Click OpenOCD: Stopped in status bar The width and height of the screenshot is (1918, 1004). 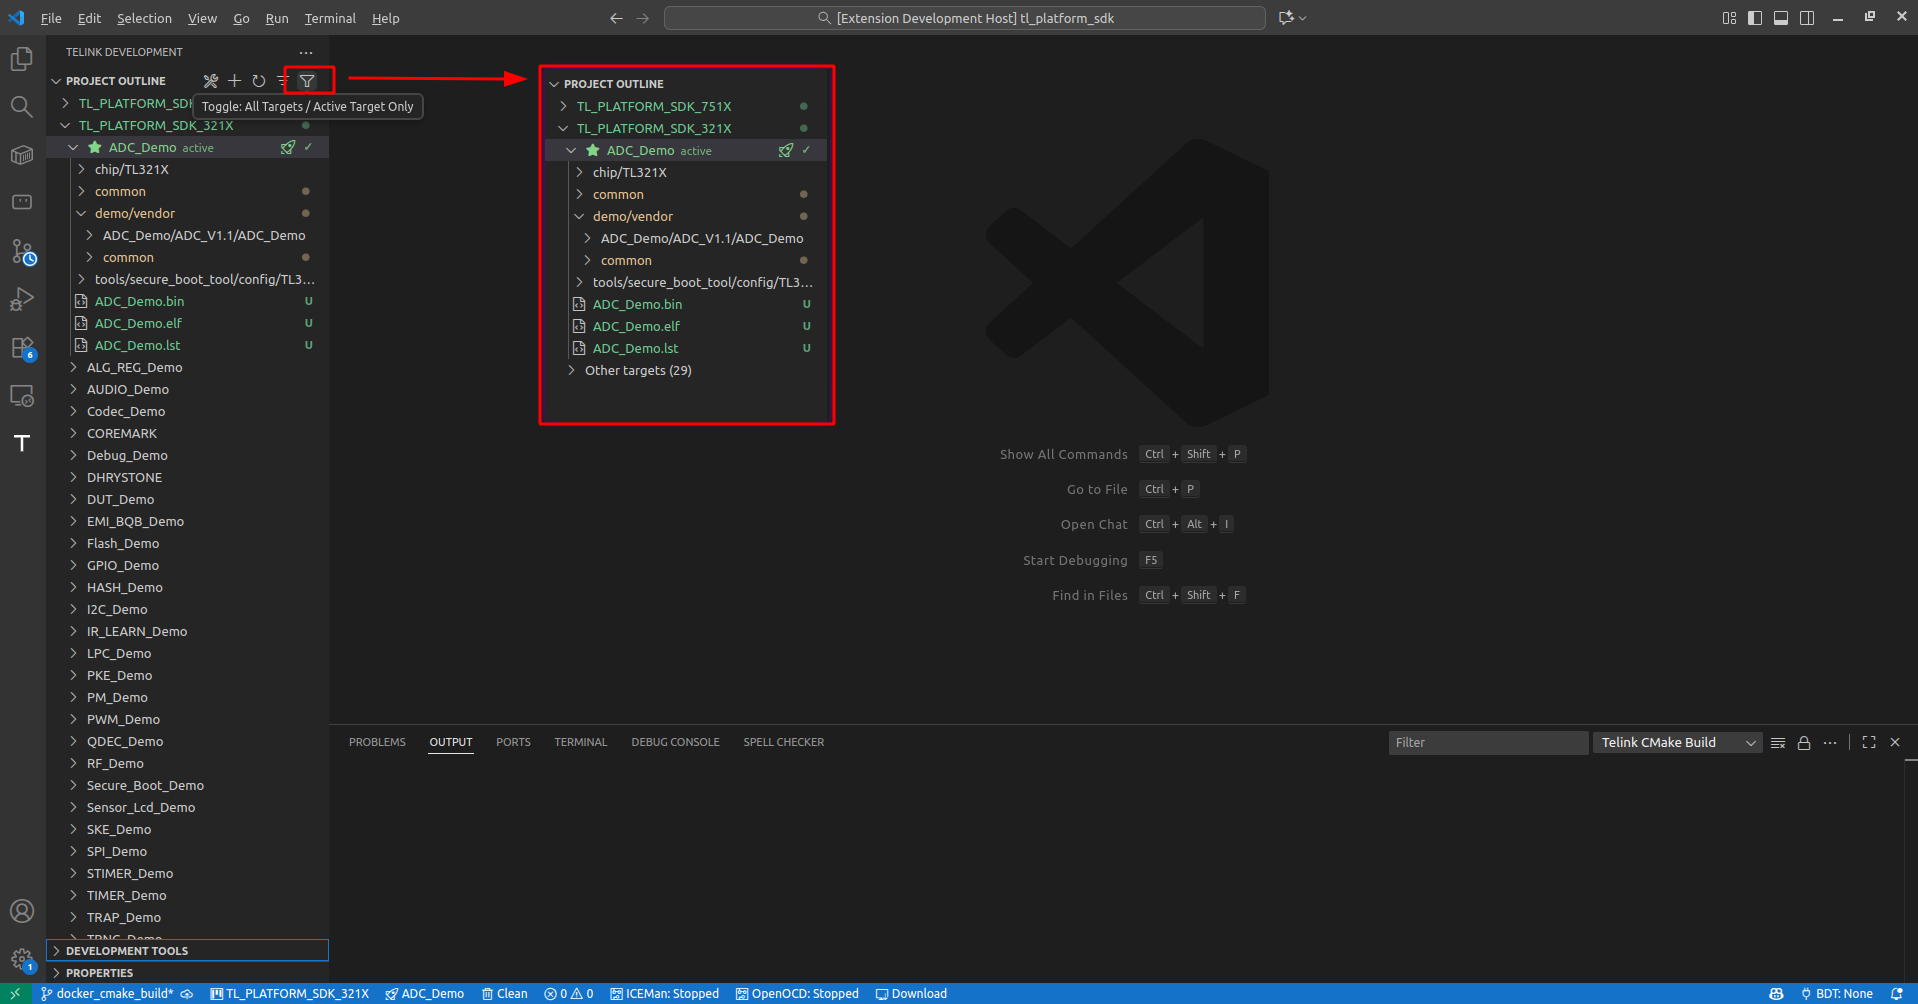[797, 993]
